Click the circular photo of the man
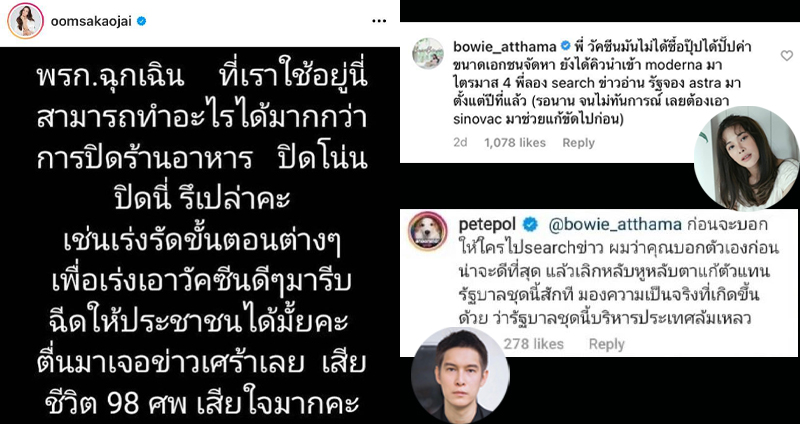Screen dimensions: 800x424 (460, 376)
